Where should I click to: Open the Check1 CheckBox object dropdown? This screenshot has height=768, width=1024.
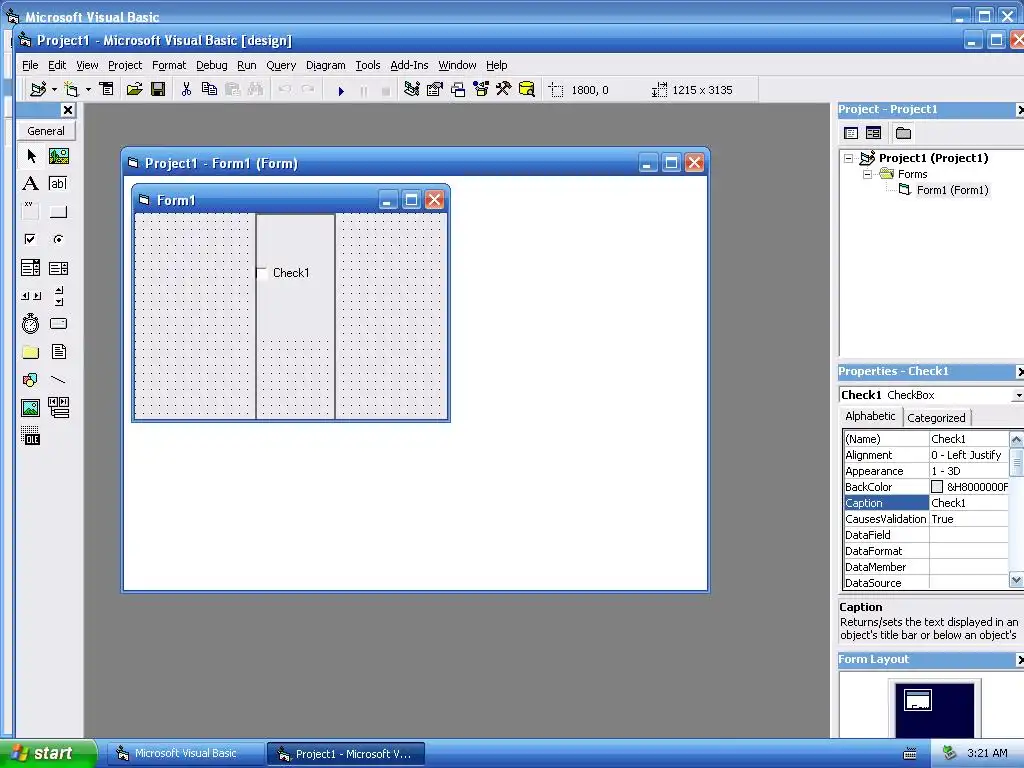point(1017,395)
